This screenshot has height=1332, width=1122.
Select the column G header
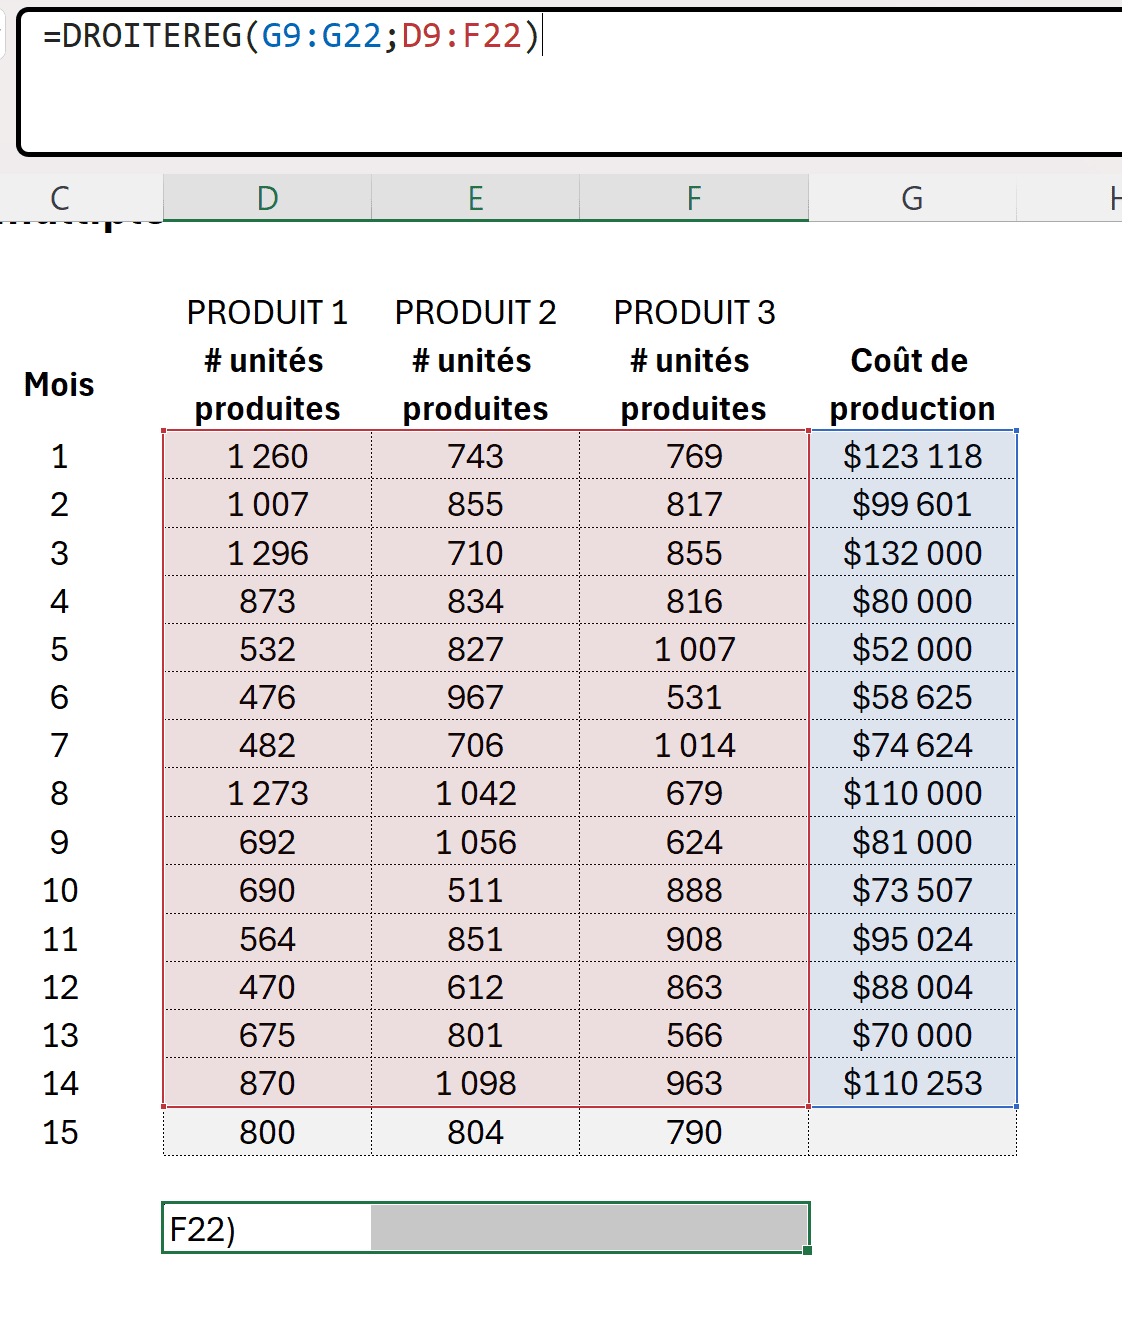tap(912, 198)
